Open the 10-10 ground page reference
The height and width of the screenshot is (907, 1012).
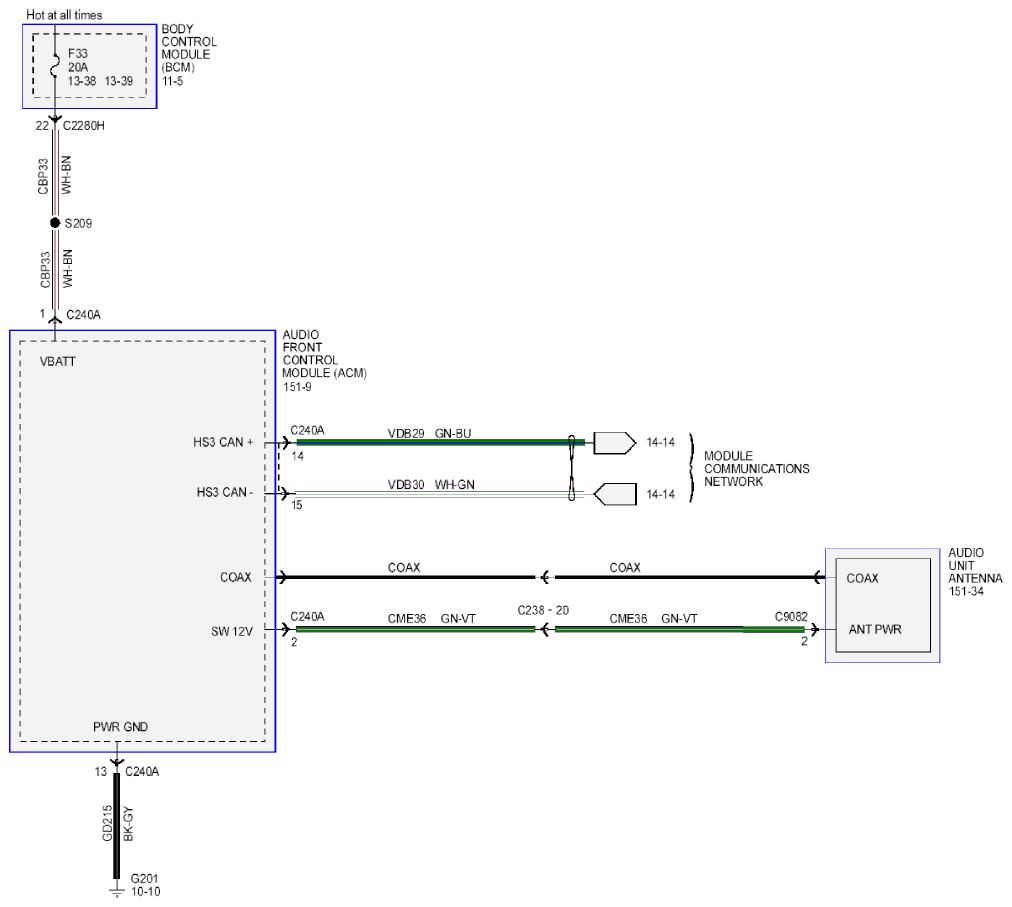[145, 892]
